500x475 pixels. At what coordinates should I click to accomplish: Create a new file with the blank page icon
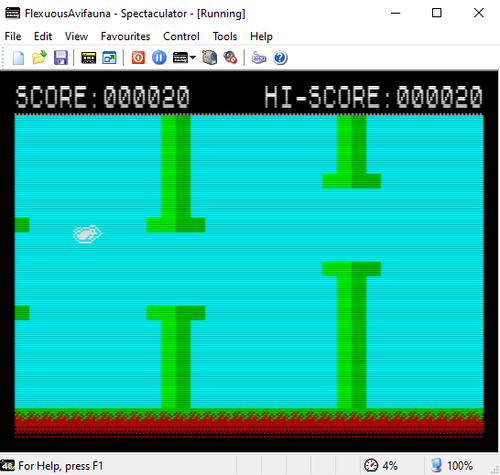coord(18,58)
